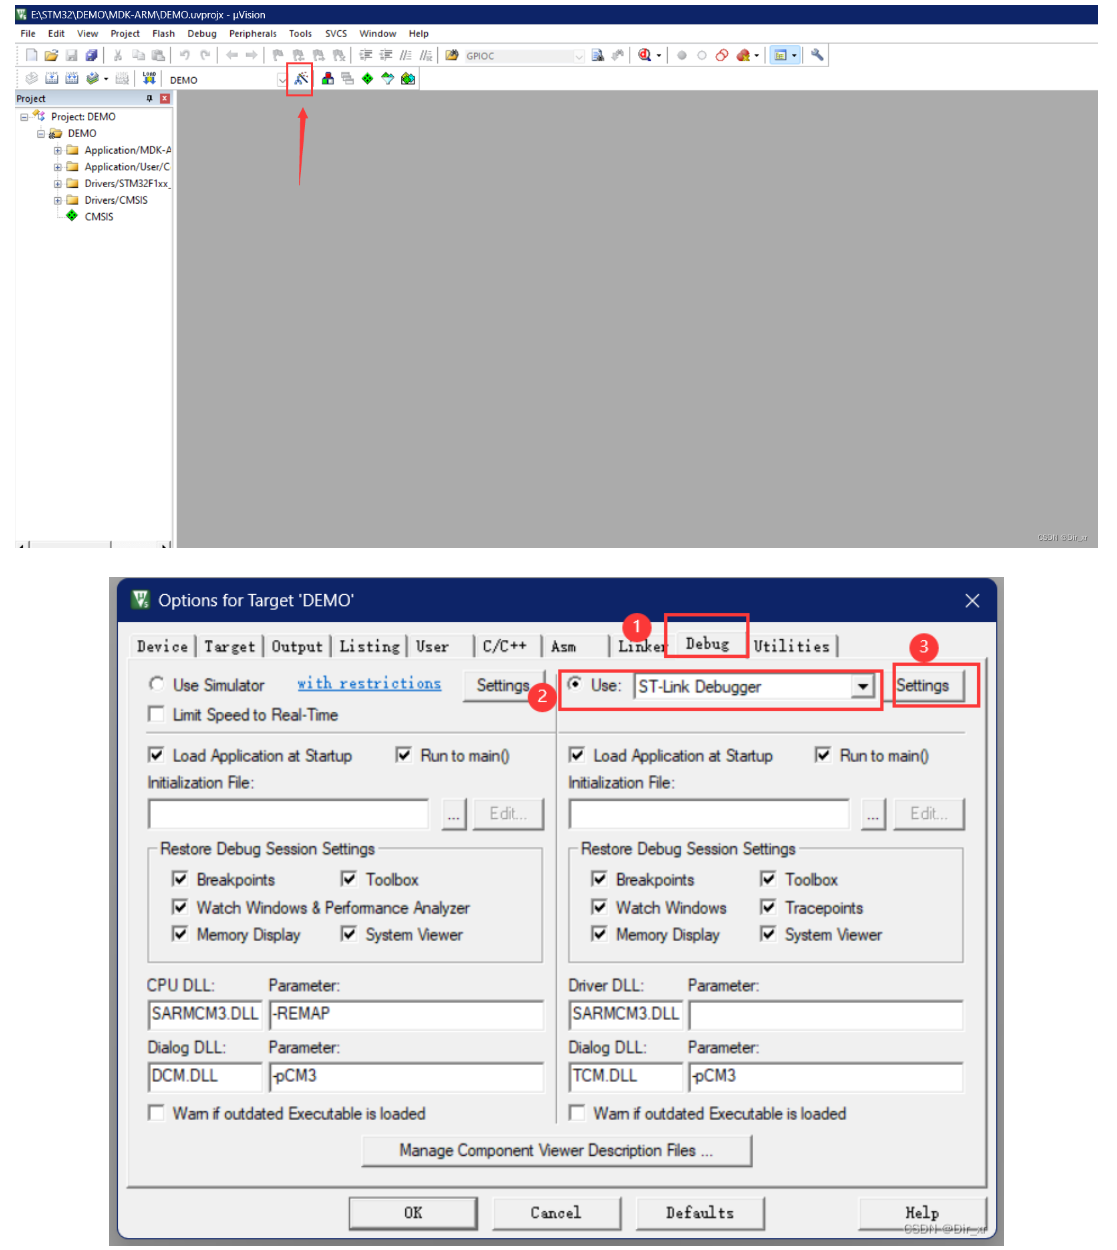Collapse the Project: DEMO tree root

pos(24,117)
